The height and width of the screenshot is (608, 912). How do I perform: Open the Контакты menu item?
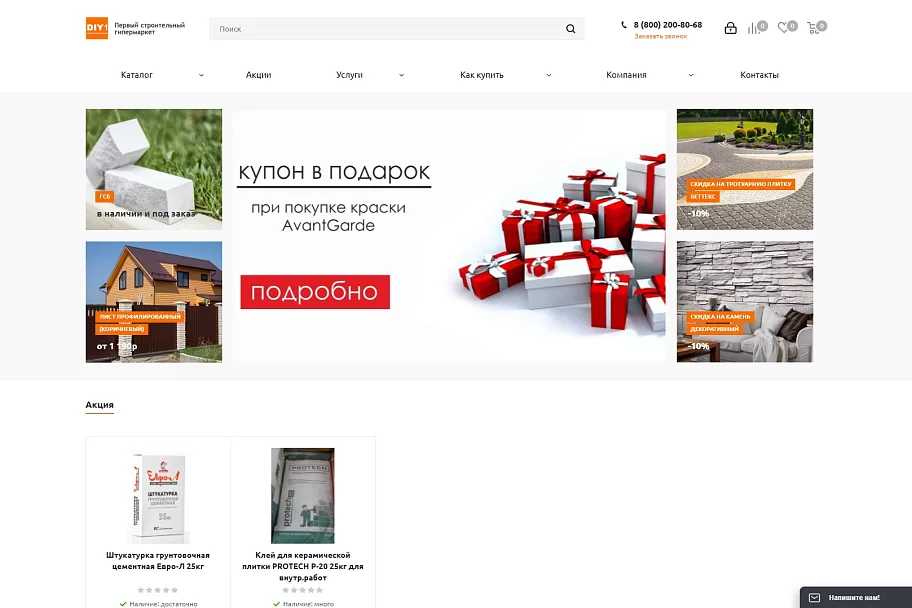pyautogui.click(x=759, y=75)
